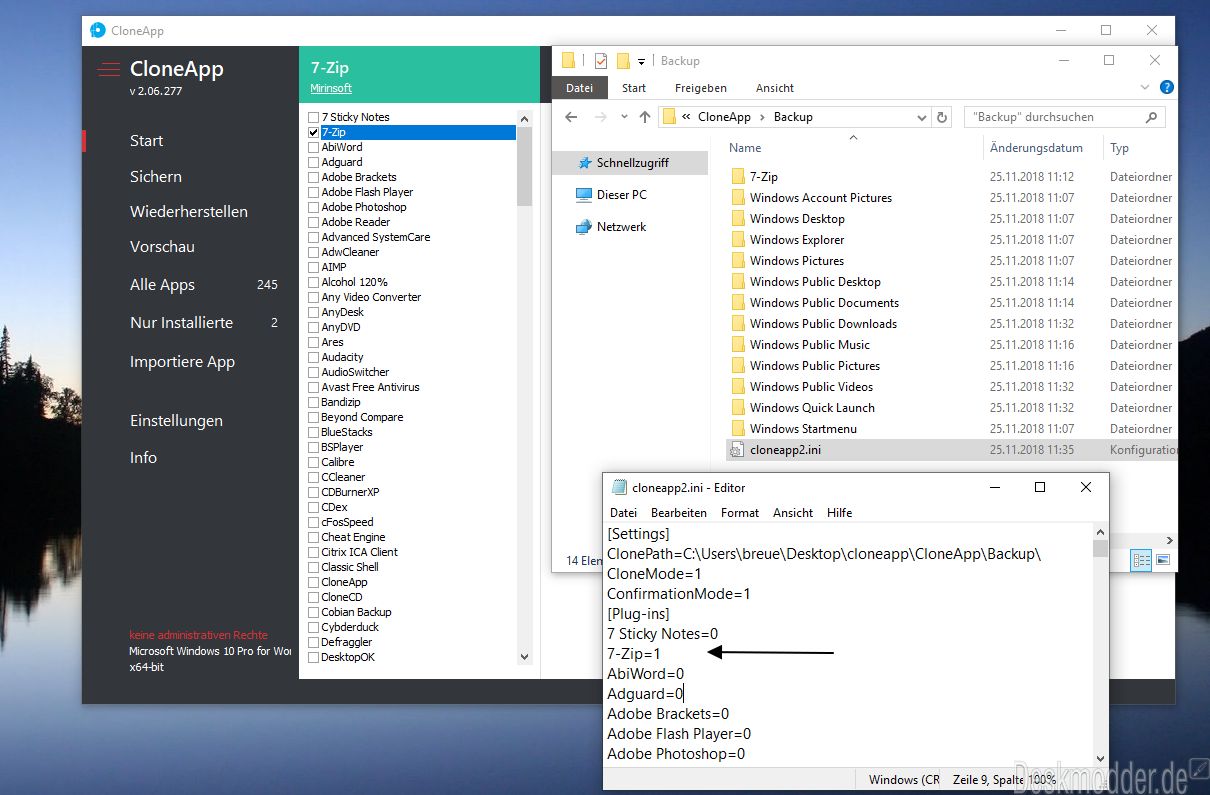This screenshot has width=1210, height=795.
Task: Open the recent locations dropdown arrow in Explorer
Action: click(x=624, y=117)
